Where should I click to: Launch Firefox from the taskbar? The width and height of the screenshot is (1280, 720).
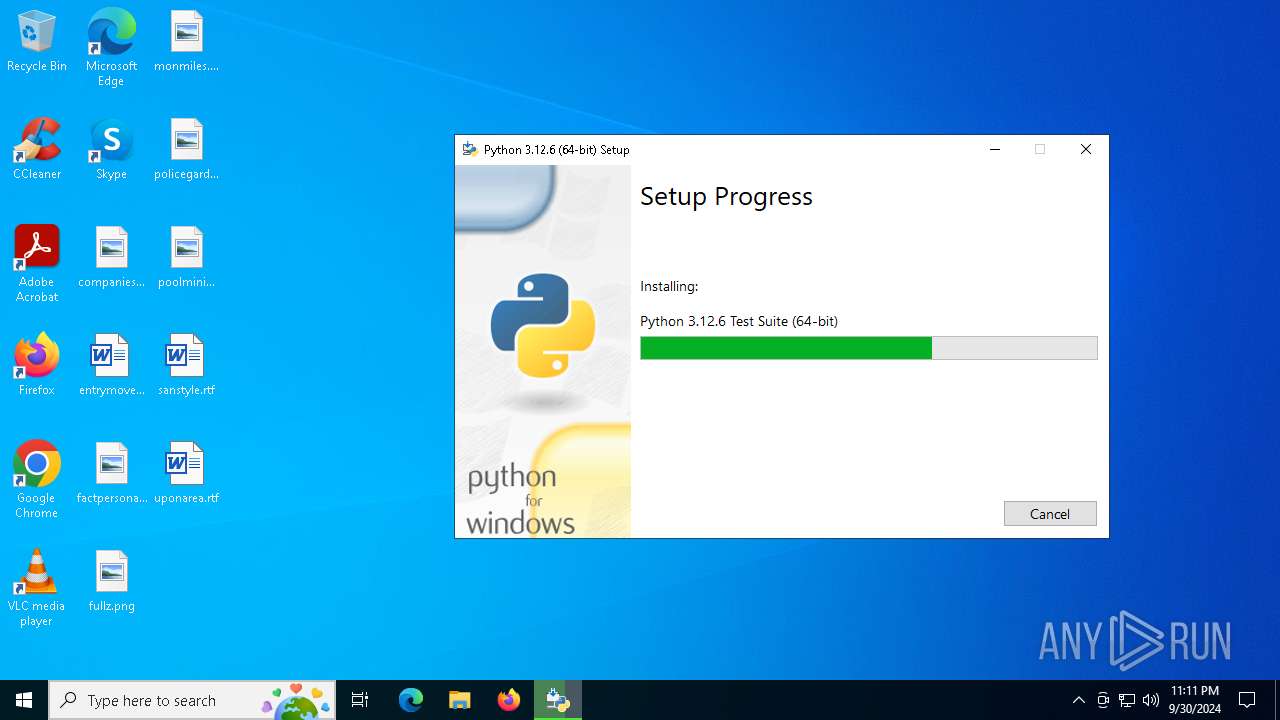point(509,700)
